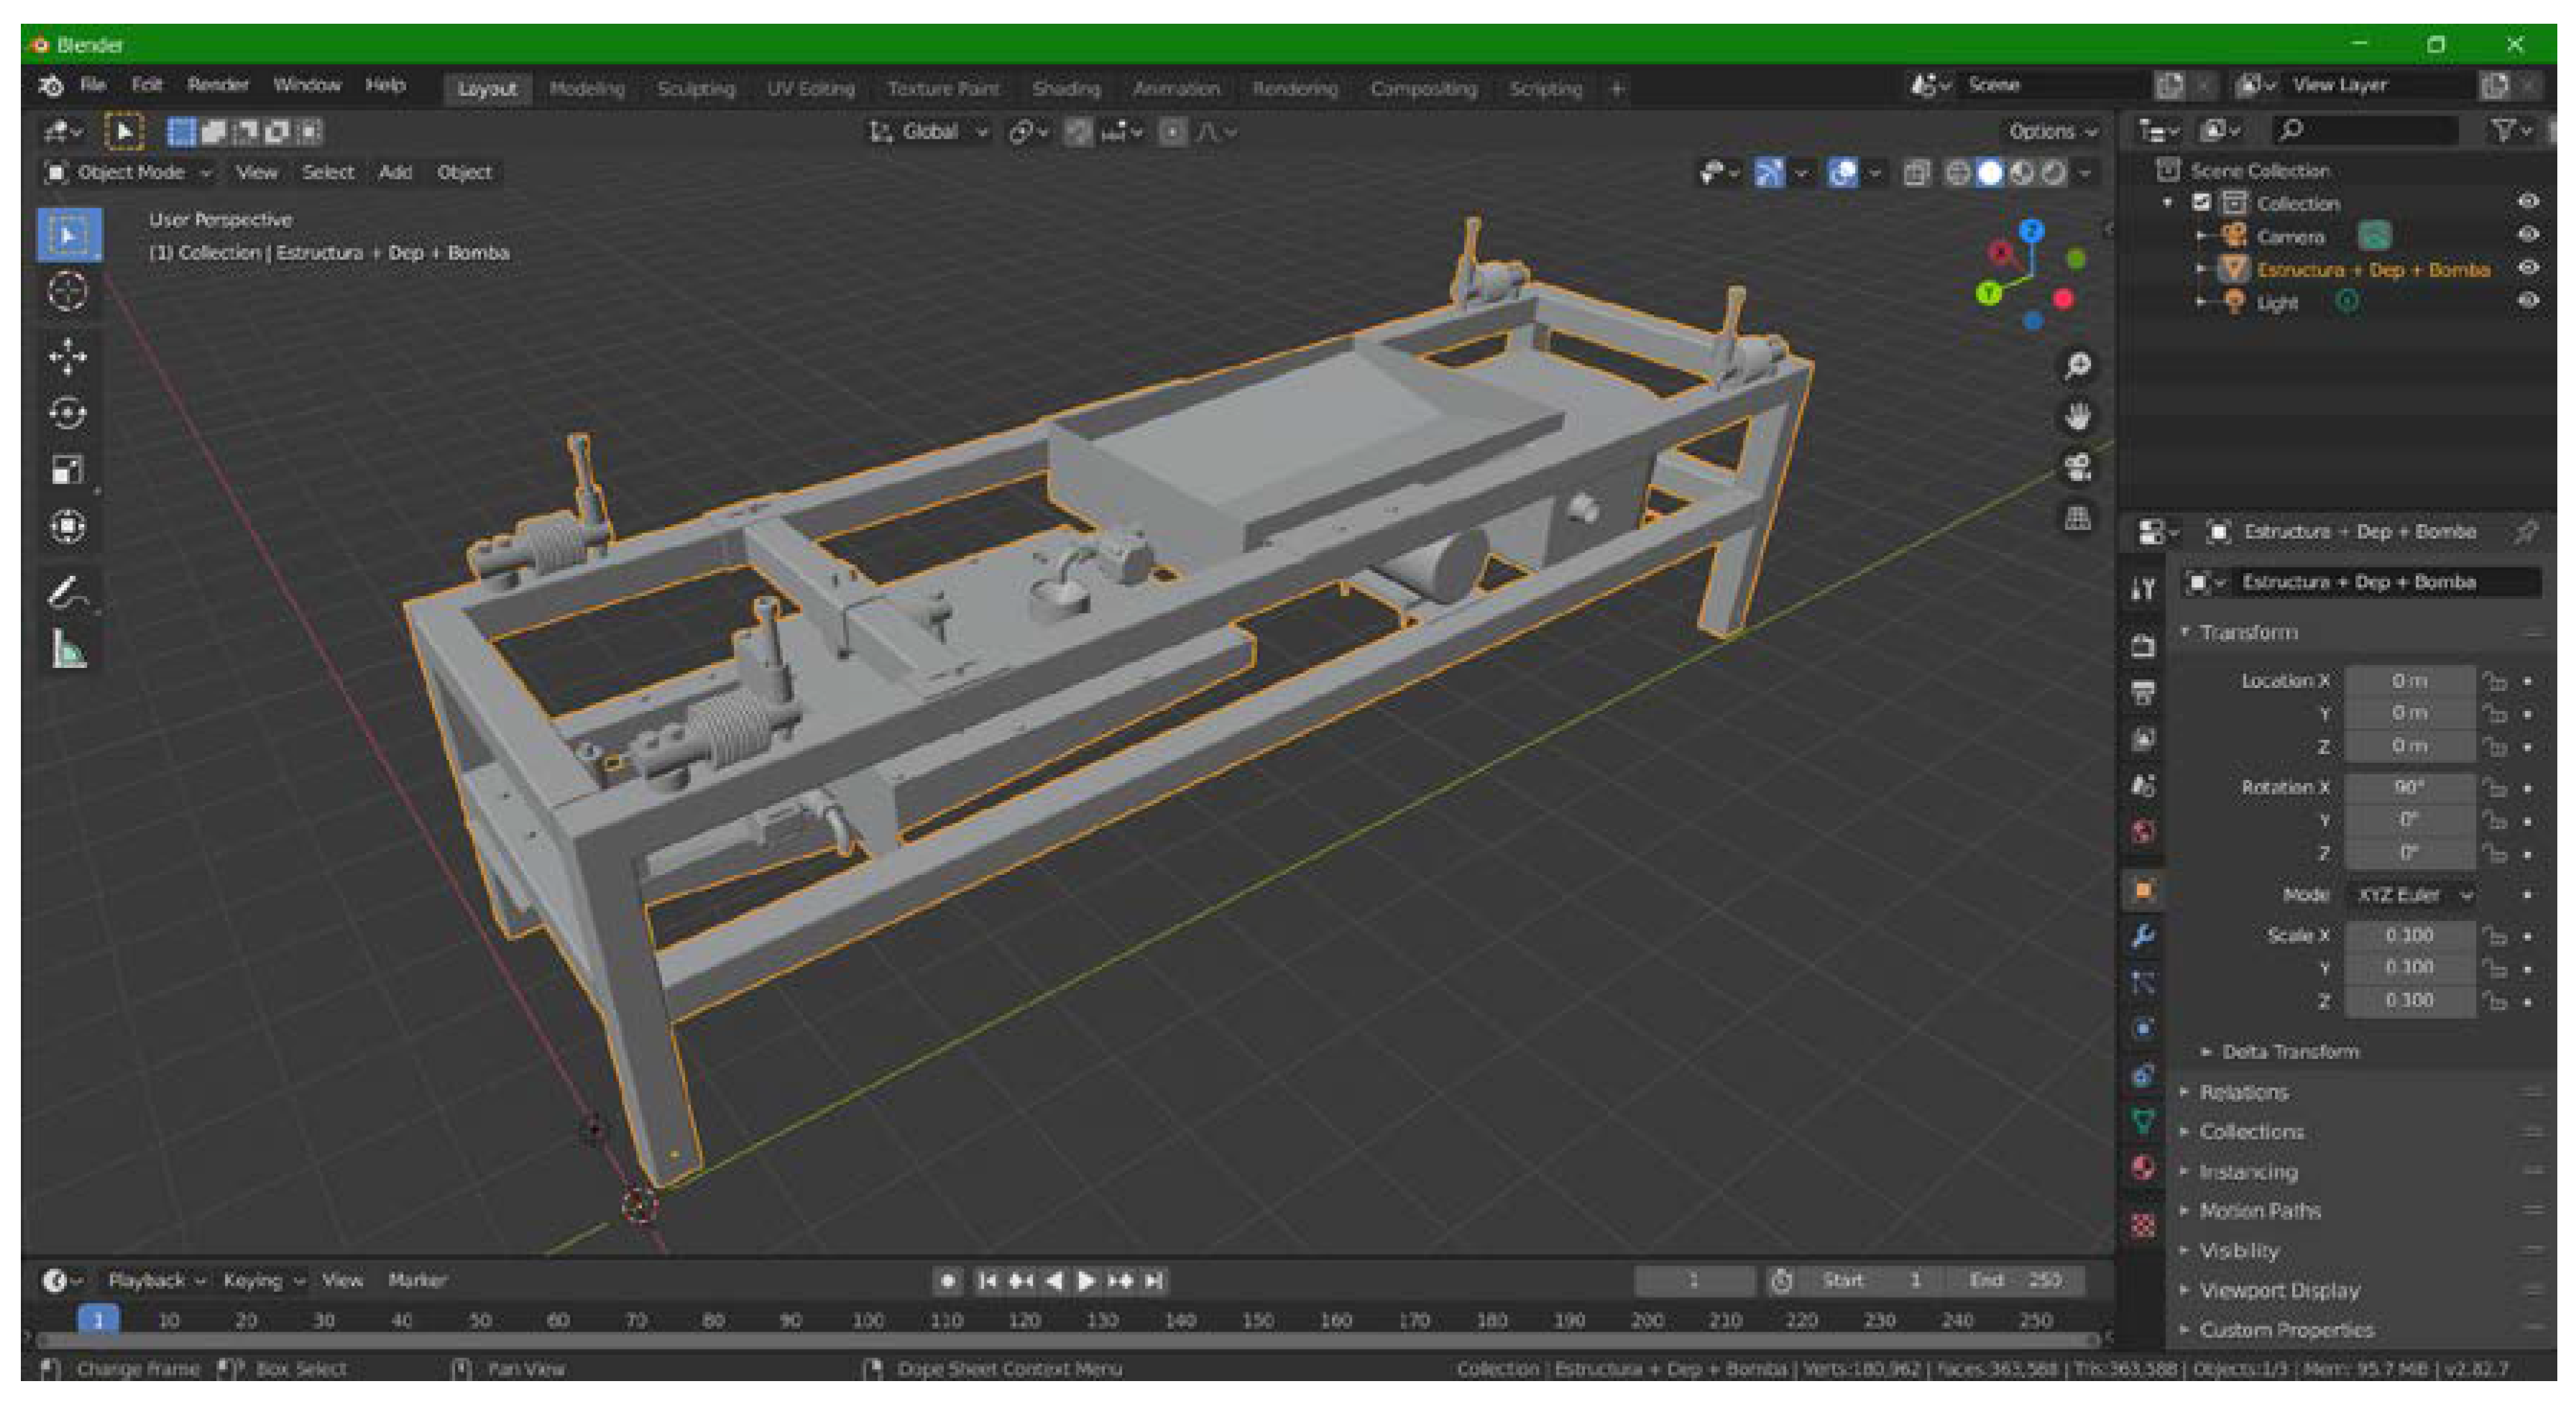
Task: Choose the Measure tool
Action: 68,649
